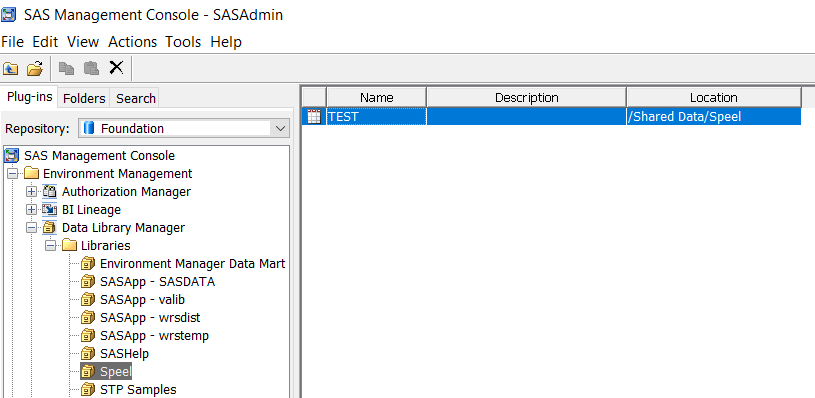Sort by the Location column header
This screenshot has height=398, width=815.
(713, 98)
